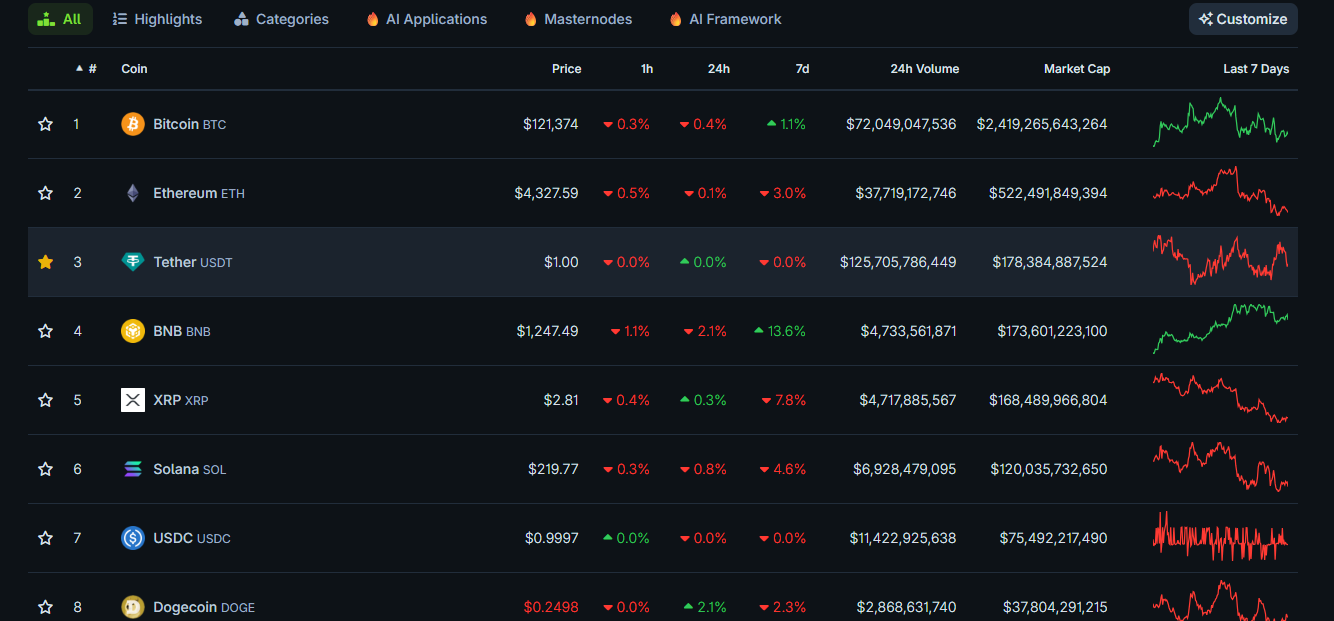Sort by 7d change column
Screen dimensions: 1334x621
tap(802, 69)
